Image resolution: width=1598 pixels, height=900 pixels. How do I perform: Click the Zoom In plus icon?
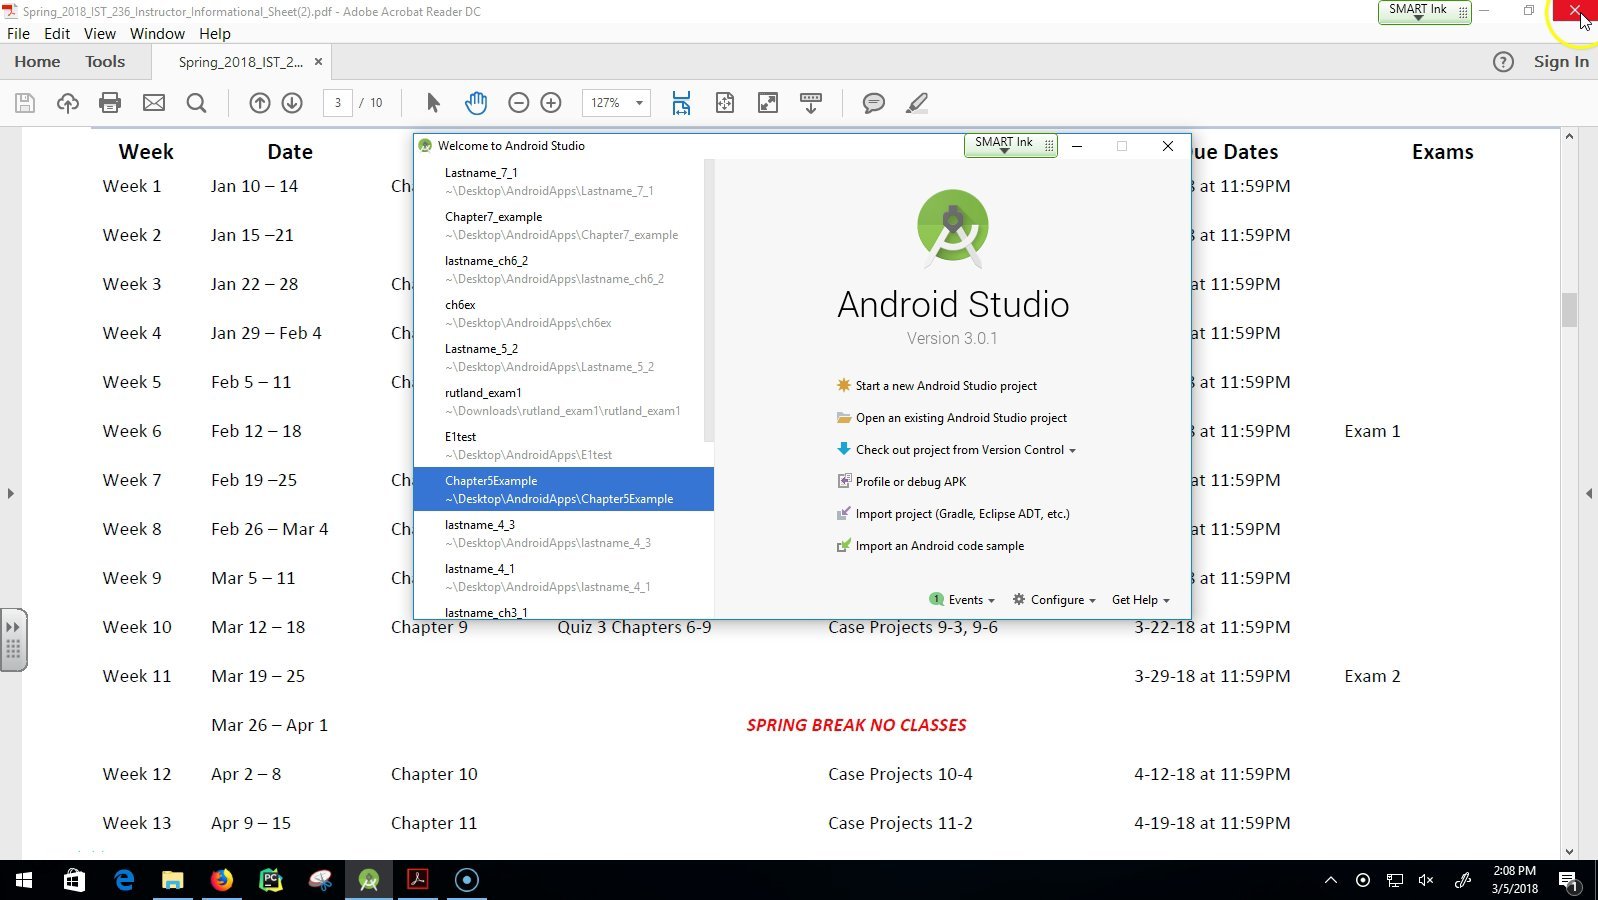[551, 103]
